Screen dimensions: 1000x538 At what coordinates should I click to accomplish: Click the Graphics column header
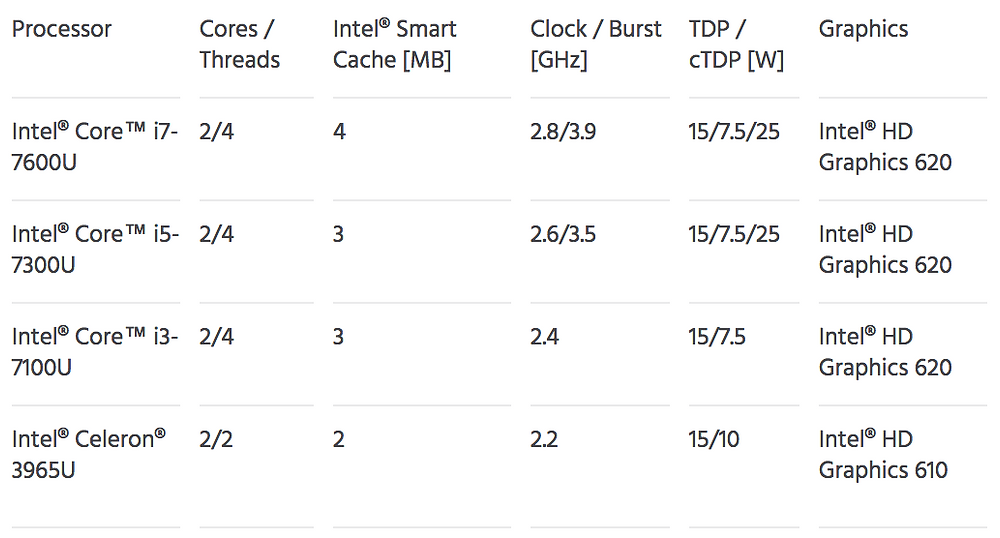click(x=863, y=29)
